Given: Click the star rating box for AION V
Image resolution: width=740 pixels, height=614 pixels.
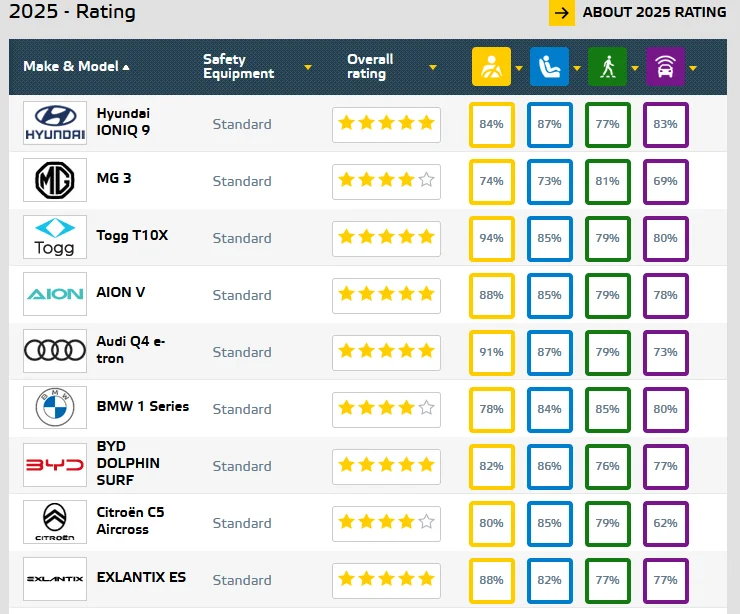Looking at the screenshot, I should (386, 296).
